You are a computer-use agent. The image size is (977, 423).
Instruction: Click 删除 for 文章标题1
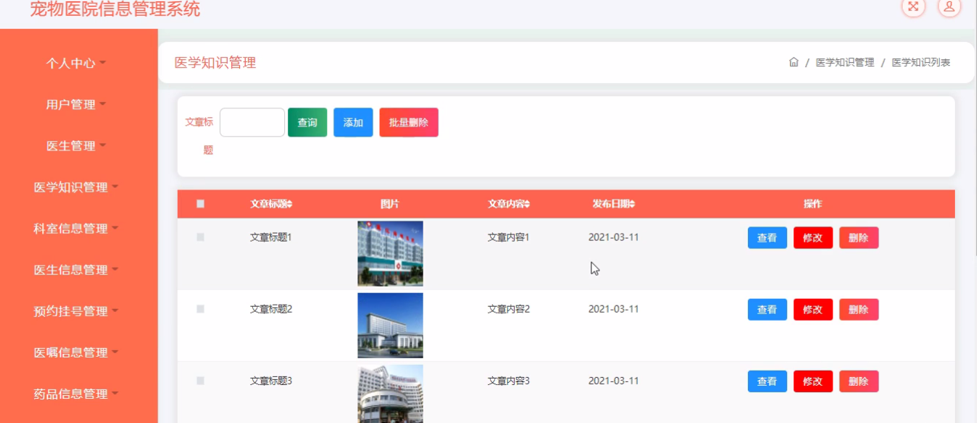(x=859, y=238)
